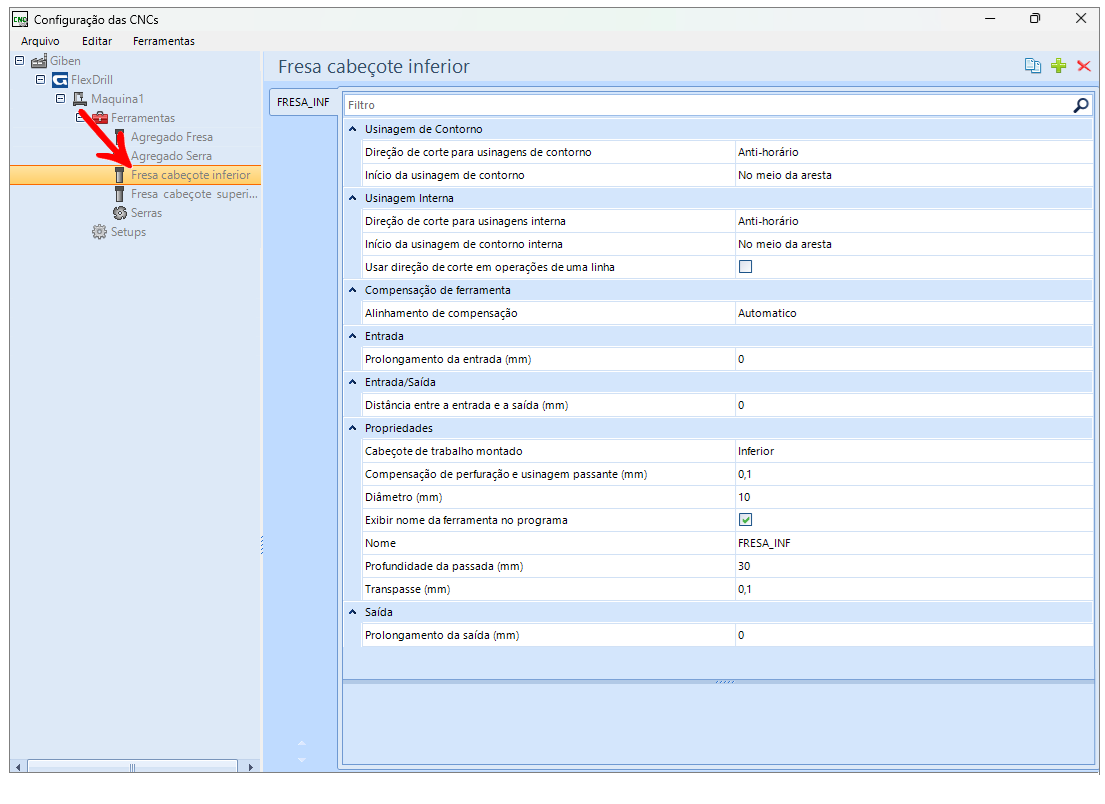Click the Giben factory icon
The image size is (1105, 804).
pyautogui.click(x=39, y=61)
